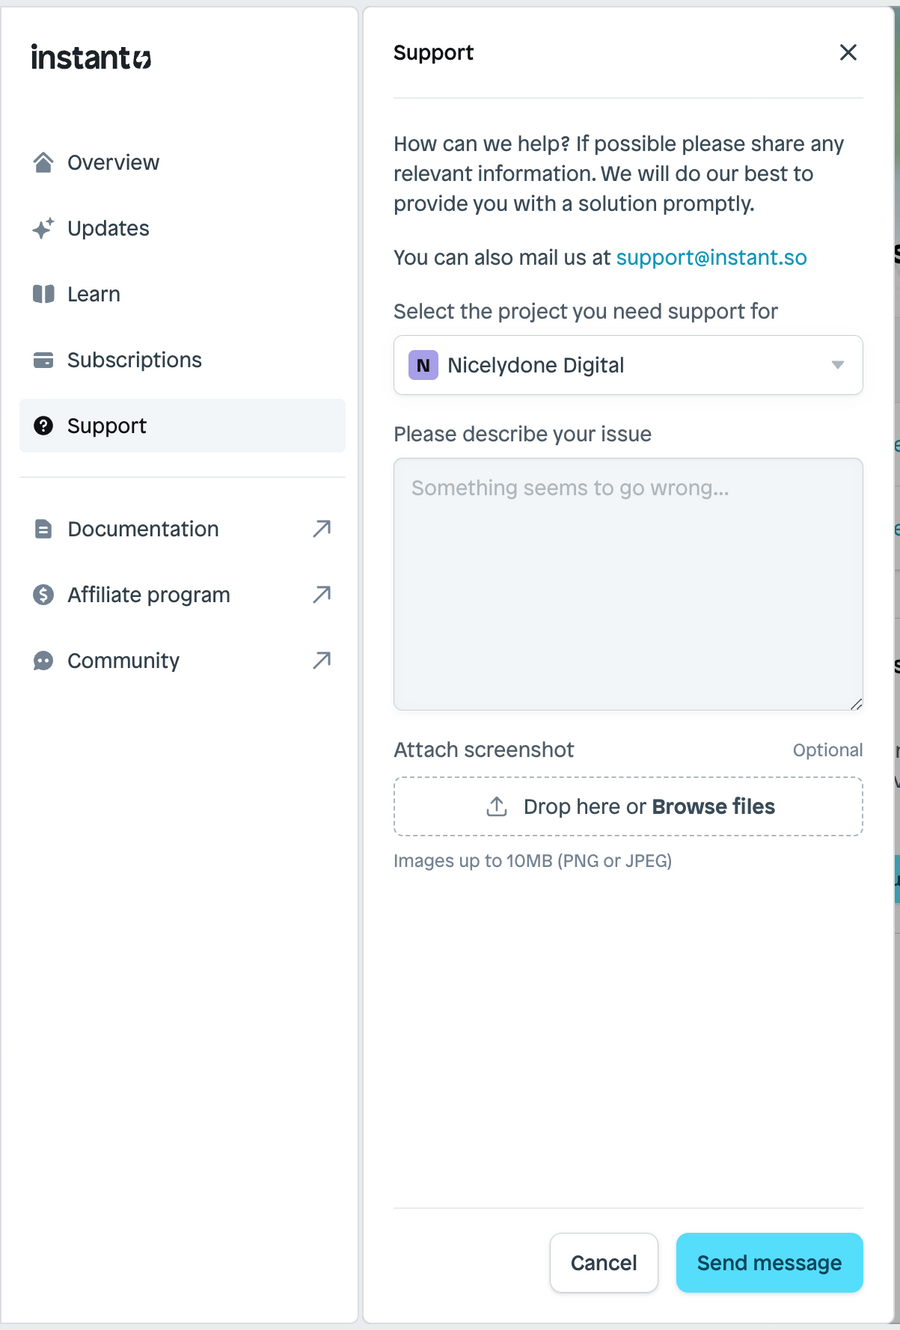Click the Affiliate program dollar icon

tap(43, 594)
